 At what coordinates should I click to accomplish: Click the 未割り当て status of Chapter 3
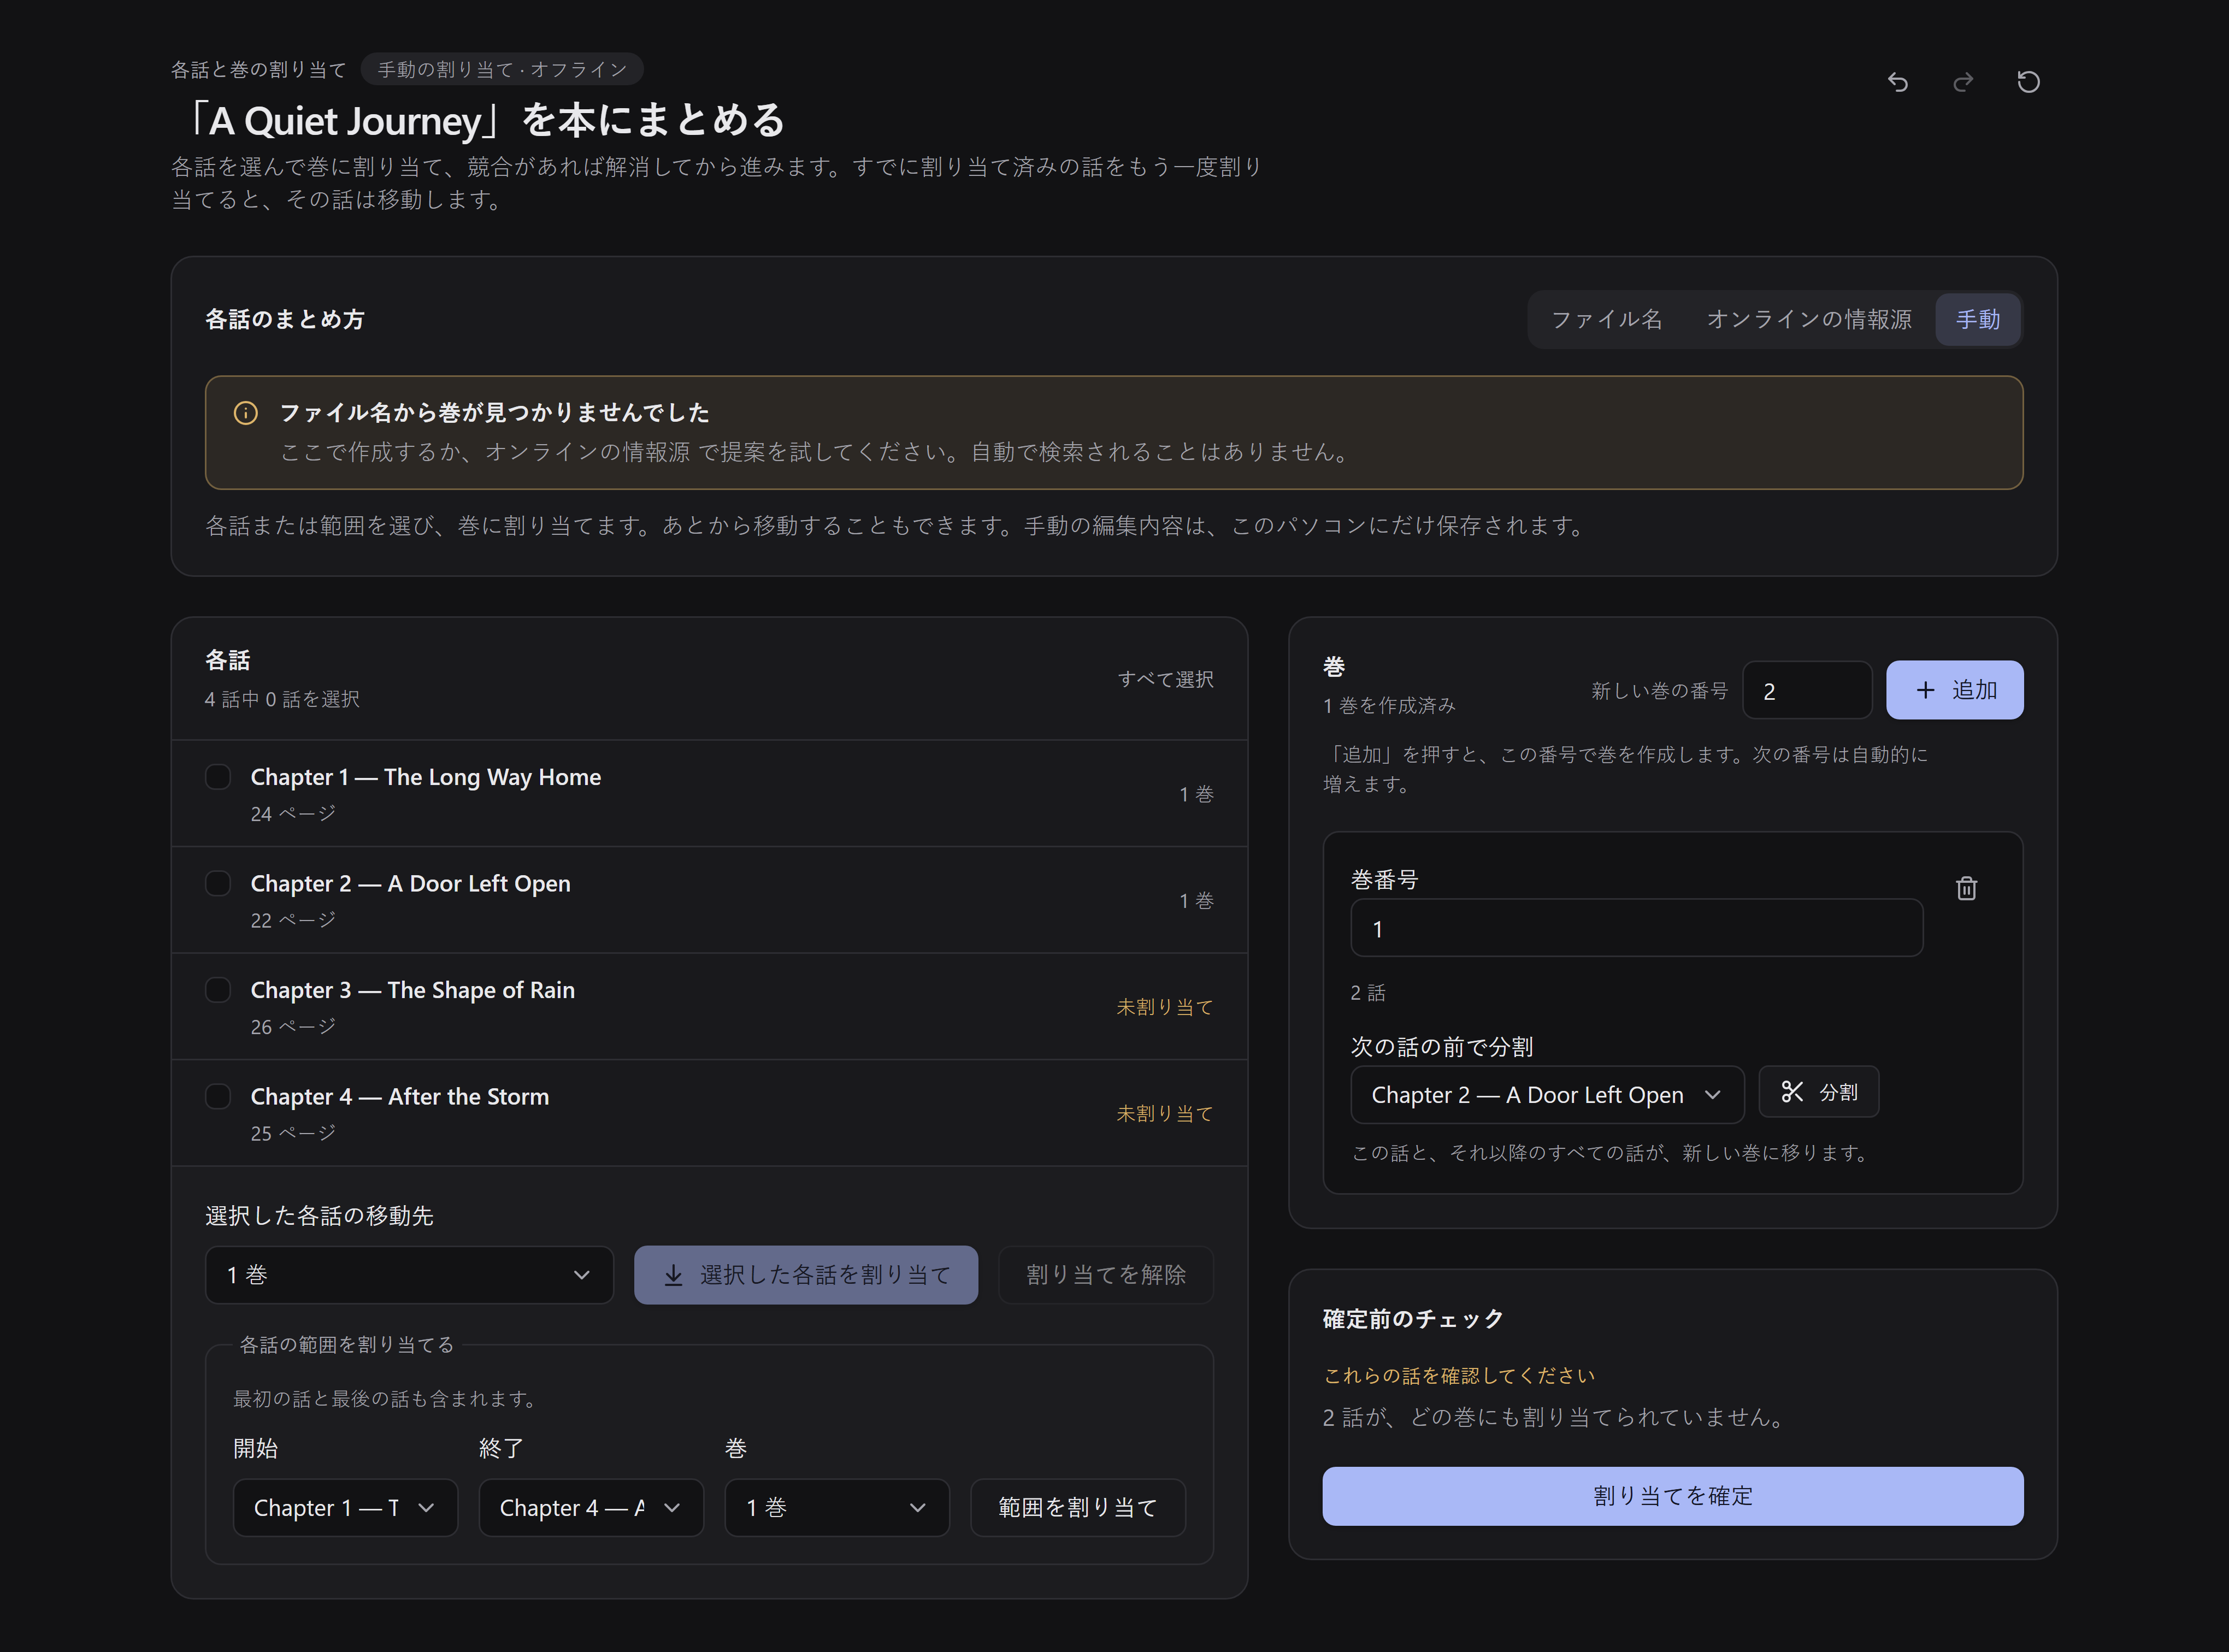(x=1165, y=1007)
